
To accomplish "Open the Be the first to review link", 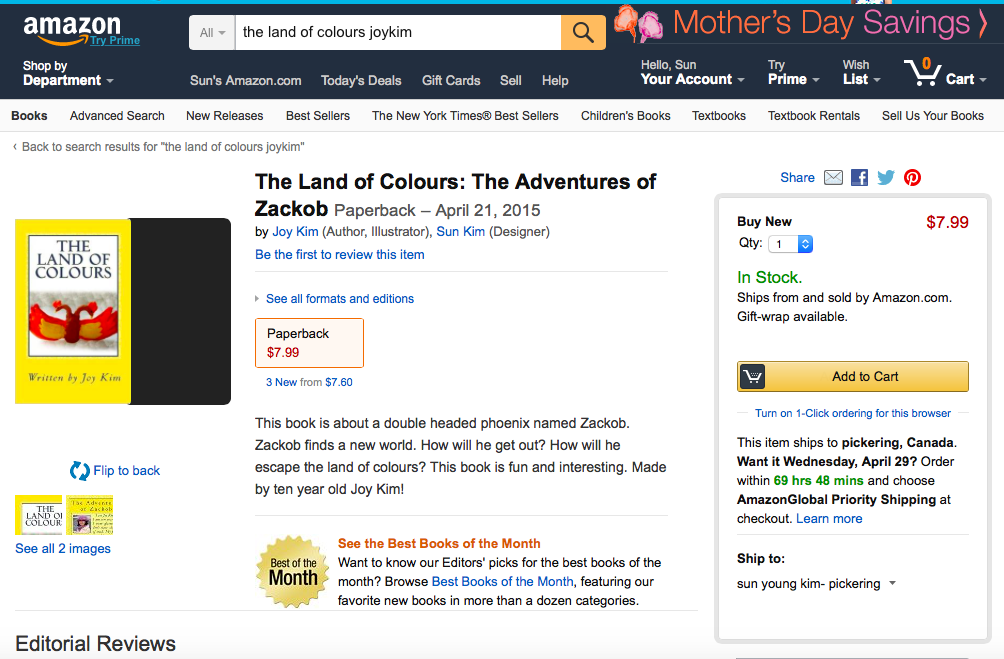I will pyautogui.click(x=340, y=254).
